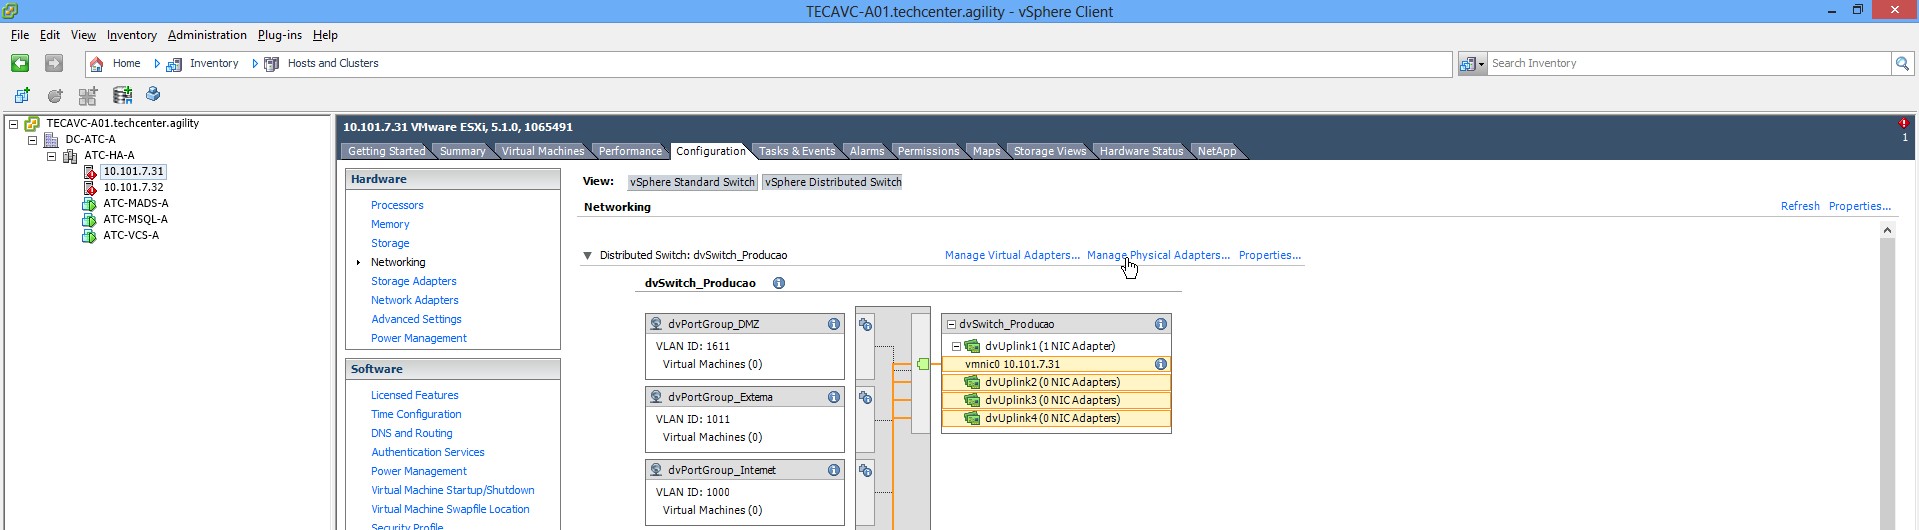Click info icon on dvPortGroup_DMZ
Screen dimensions: 1919x530
(833, 324)
